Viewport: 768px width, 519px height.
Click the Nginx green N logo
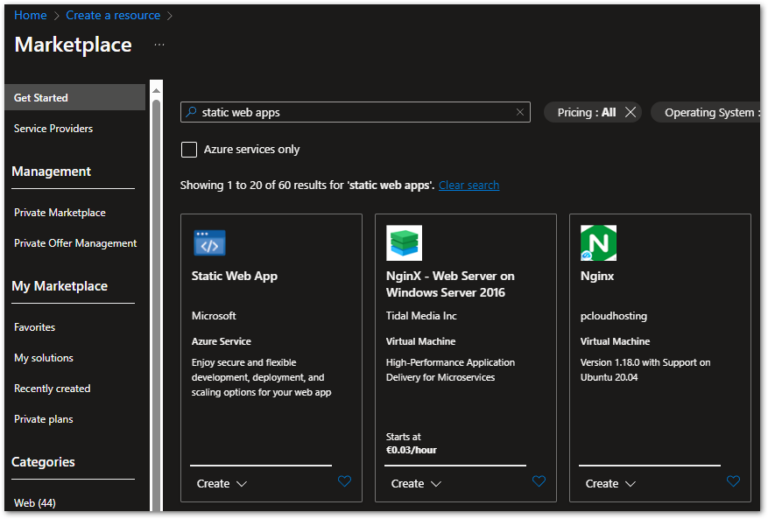(598, 243)
